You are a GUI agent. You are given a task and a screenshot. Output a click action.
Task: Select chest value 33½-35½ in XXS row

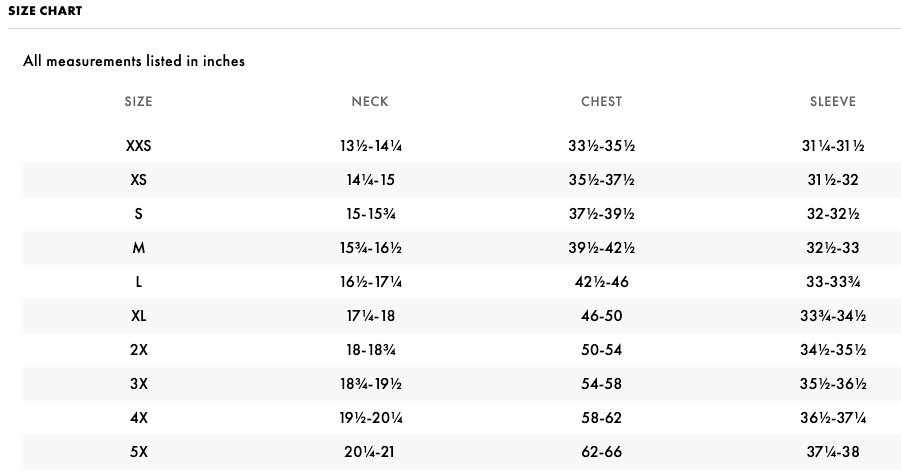602,146
